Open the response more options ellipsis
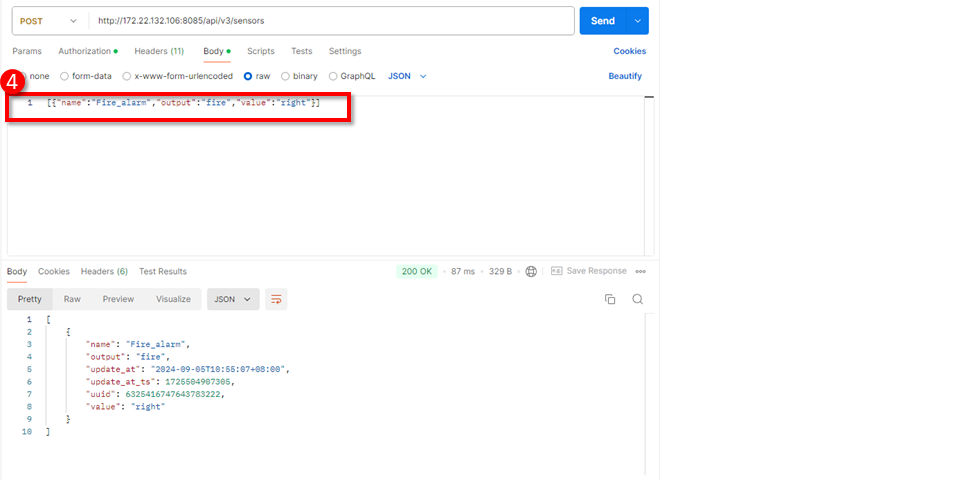This screenshot has height=480, width=960. (x=641, y=271)
